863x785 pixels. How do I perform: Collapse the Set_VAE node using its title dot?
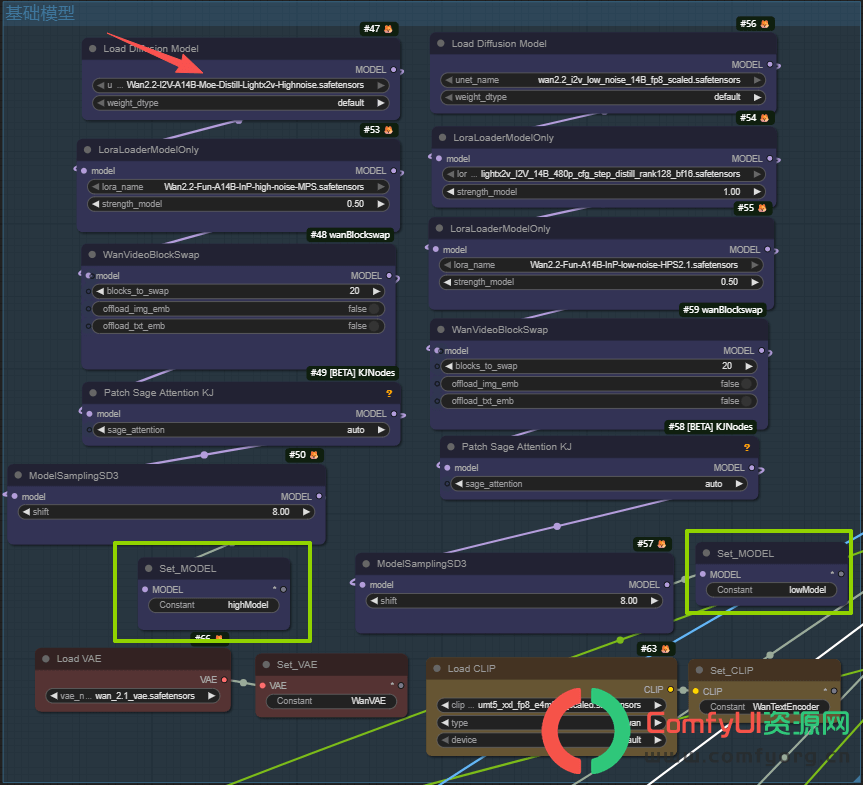click(x=266, y=664)
